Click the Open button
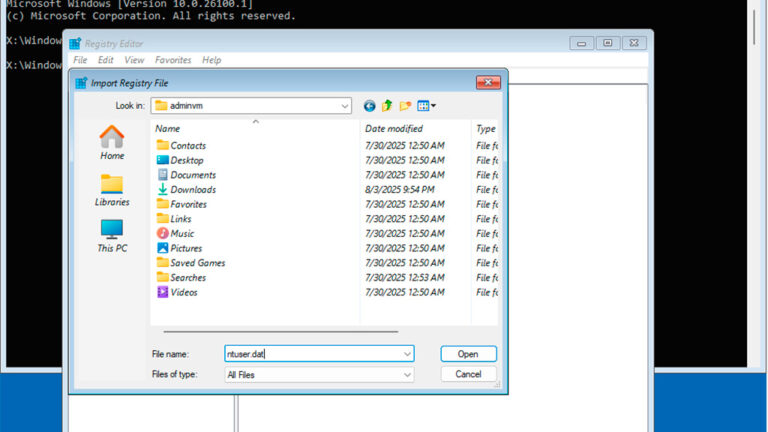 [x=468, y=354]
